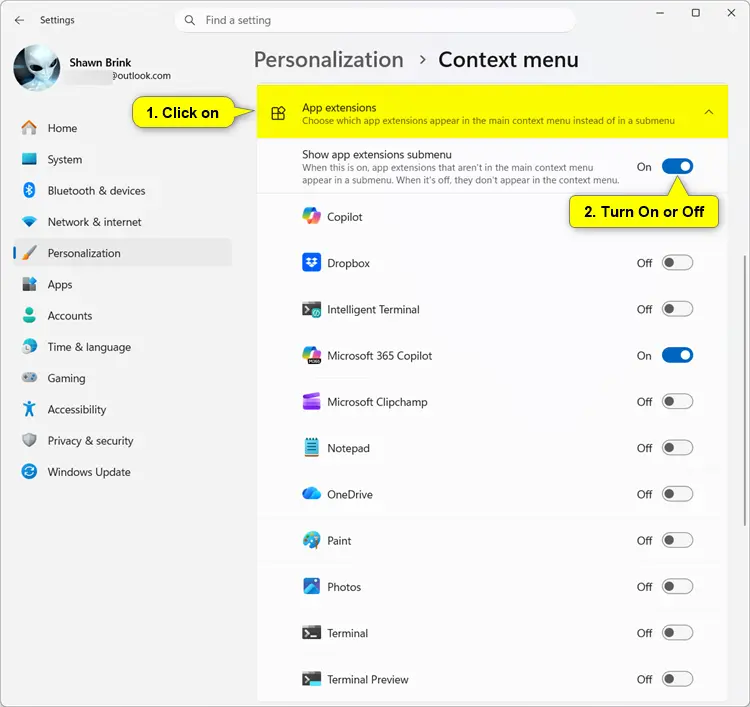Click the Windows Update sync icon

pyautogui.click(x=29, y=472)
